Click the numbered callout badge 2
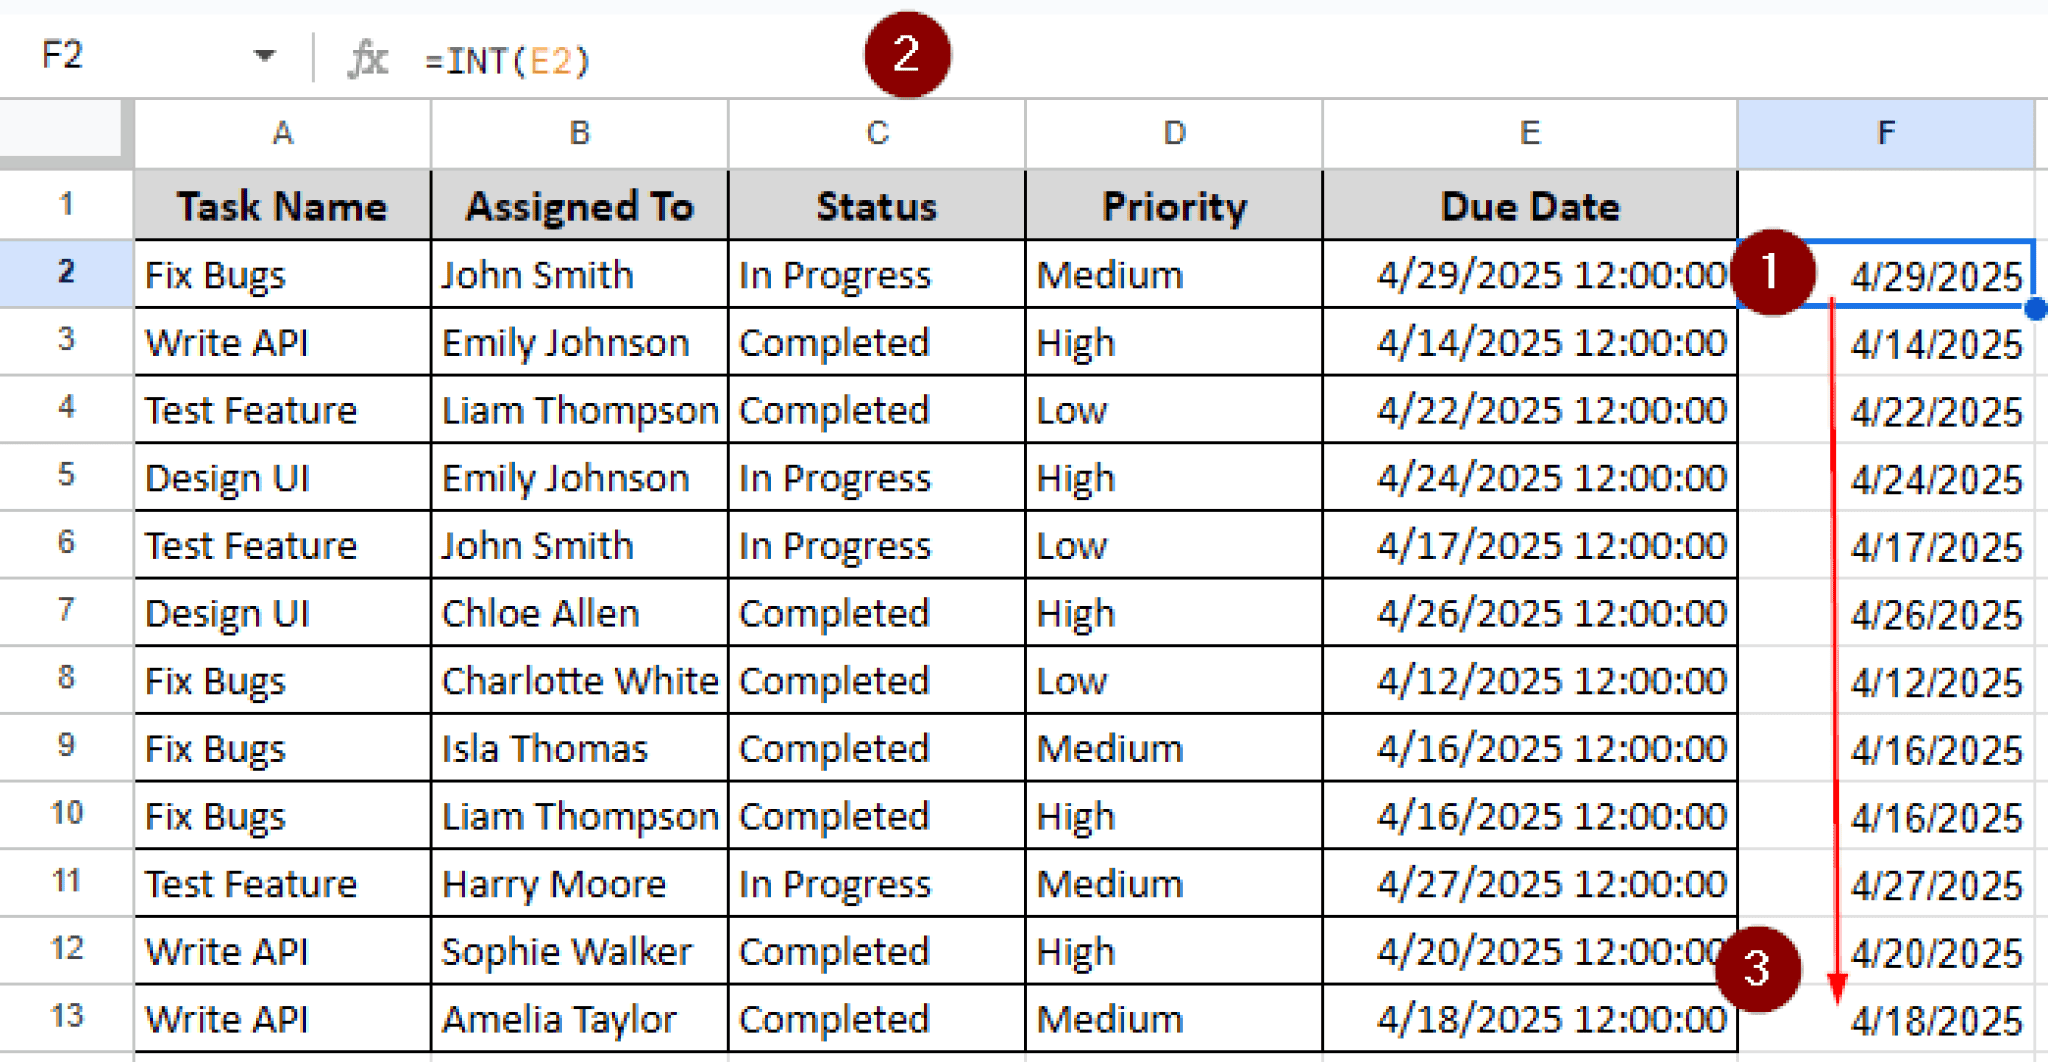Image resolution: width=2048 pixels, height=1062 pixels. click(x=905, y=52)
